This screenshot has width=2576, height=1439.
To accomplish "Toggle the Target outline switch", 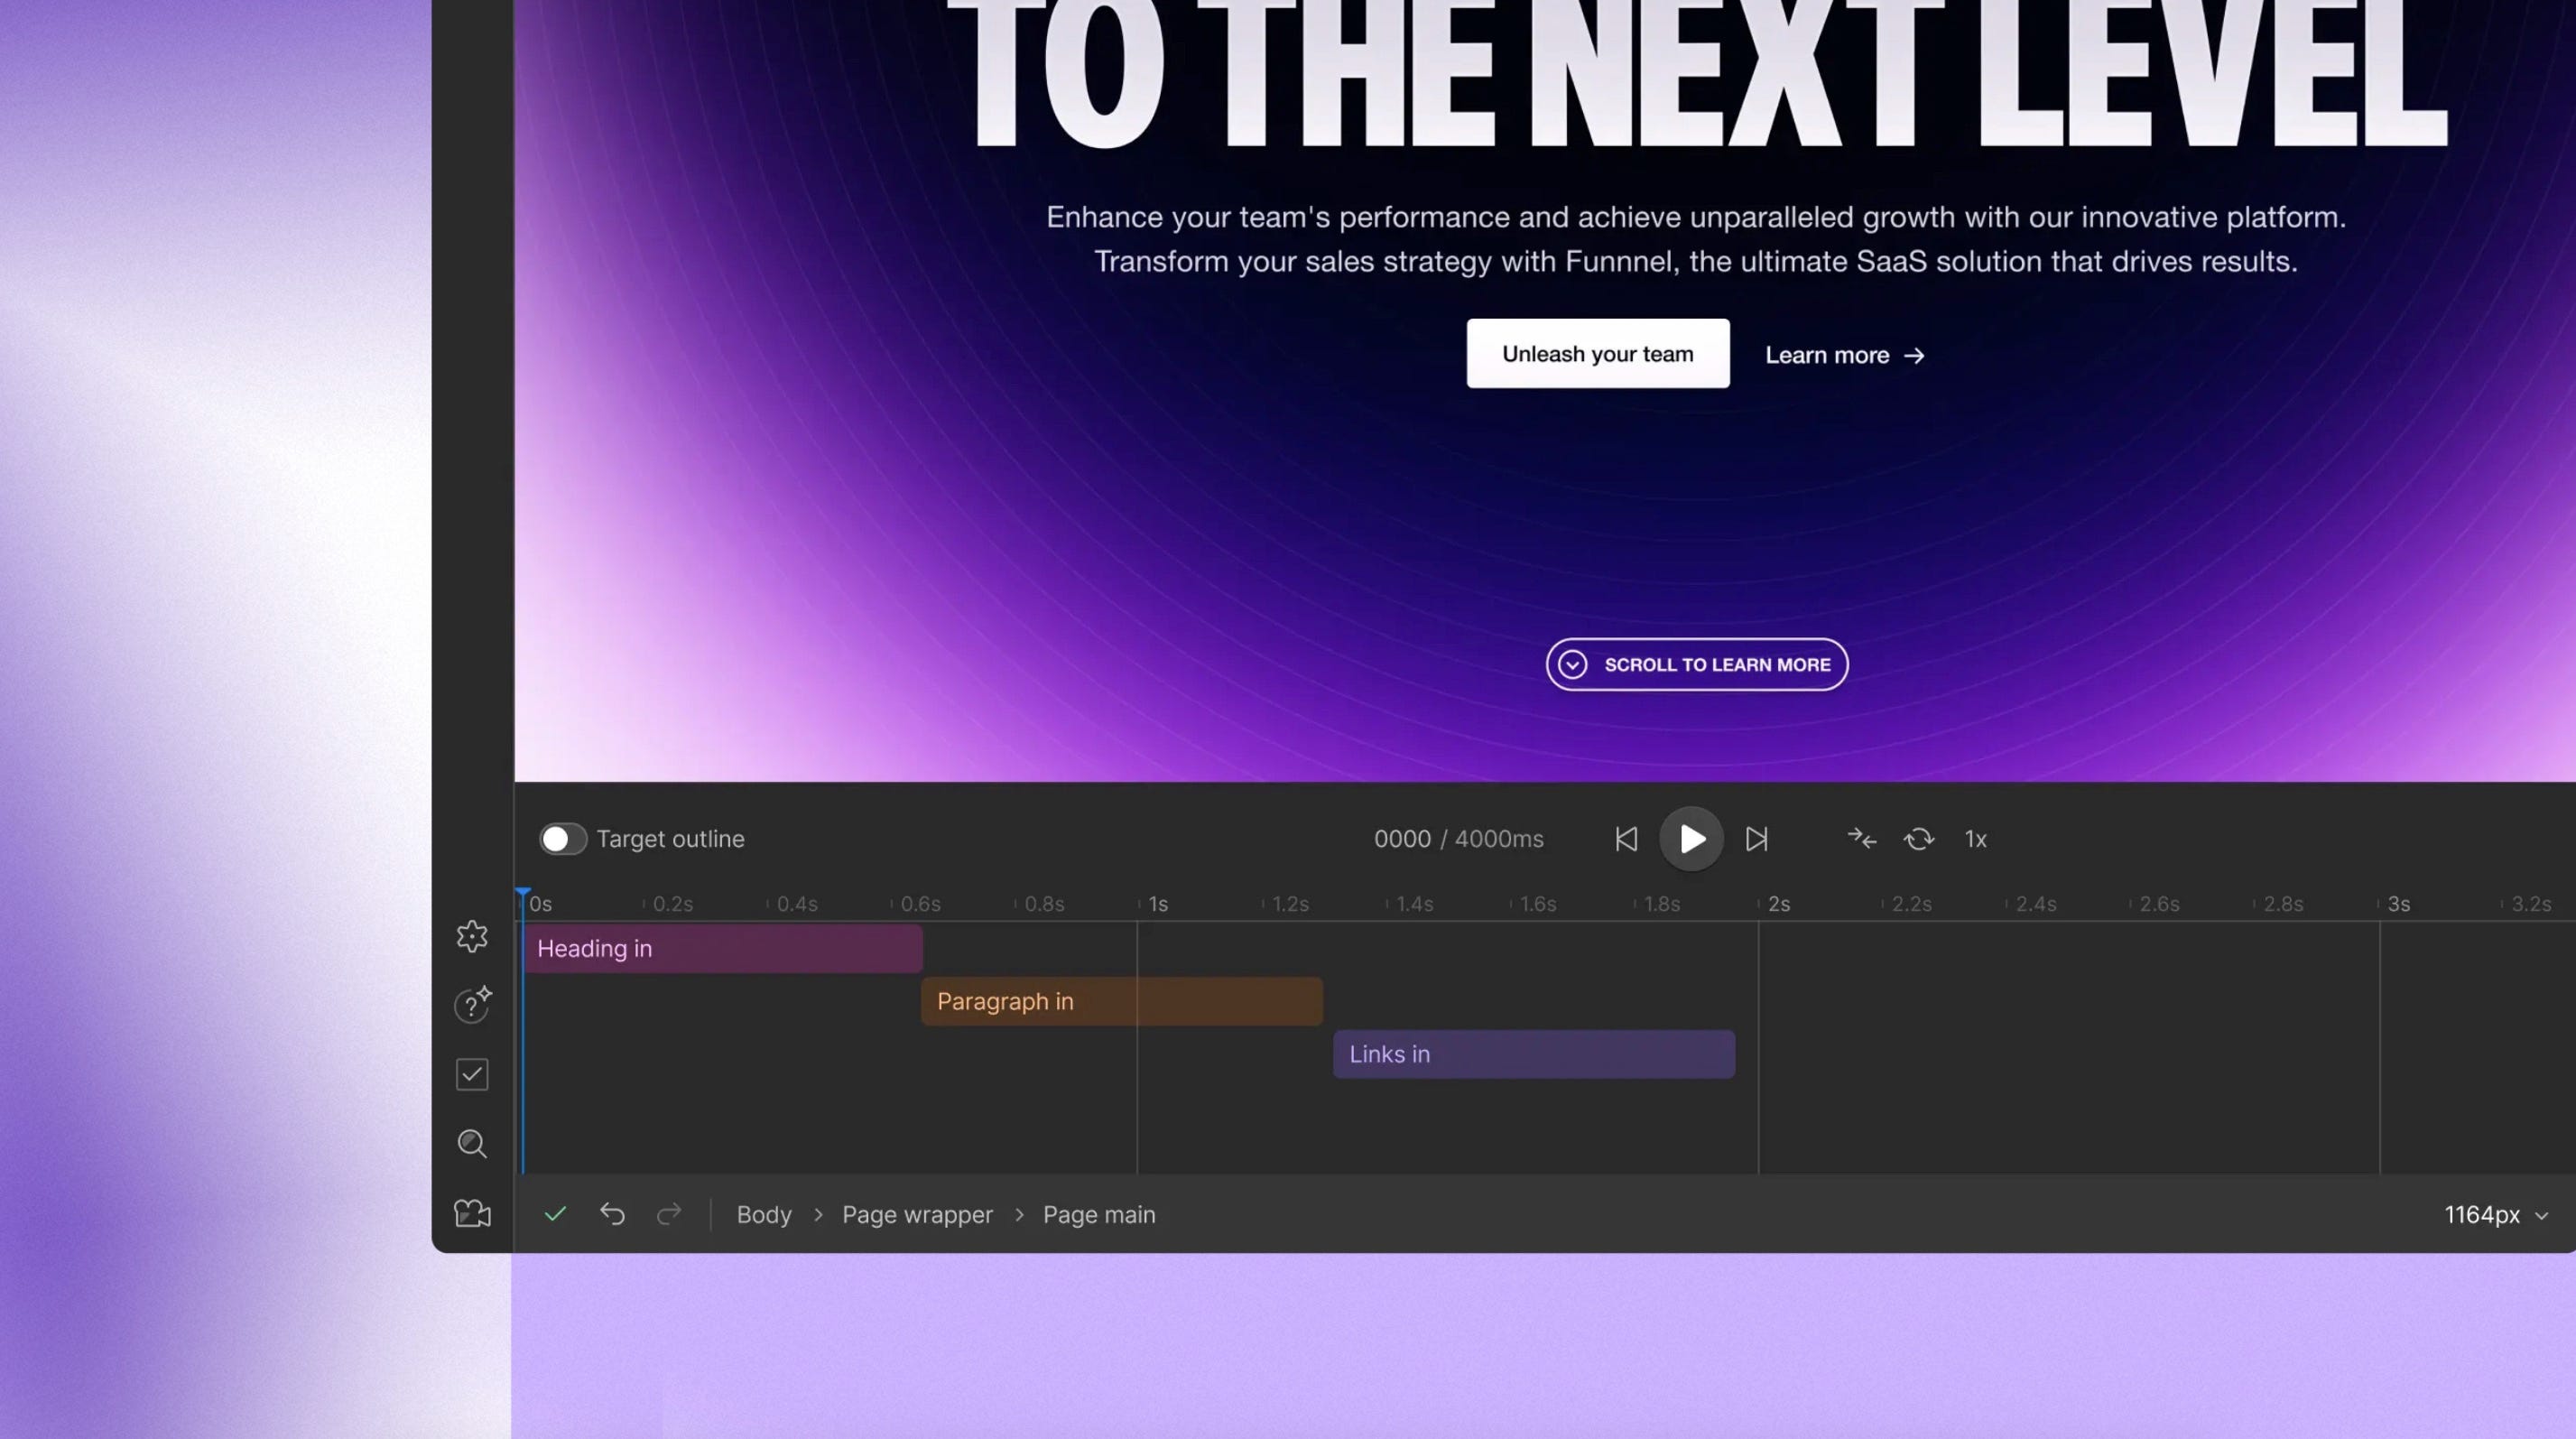I will (562, 839).
